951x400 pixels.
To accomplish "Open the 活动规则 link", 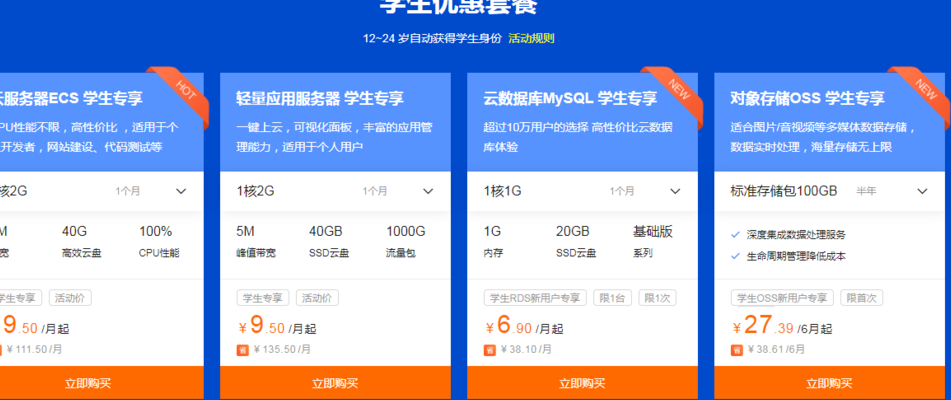I will click(531, 38).
